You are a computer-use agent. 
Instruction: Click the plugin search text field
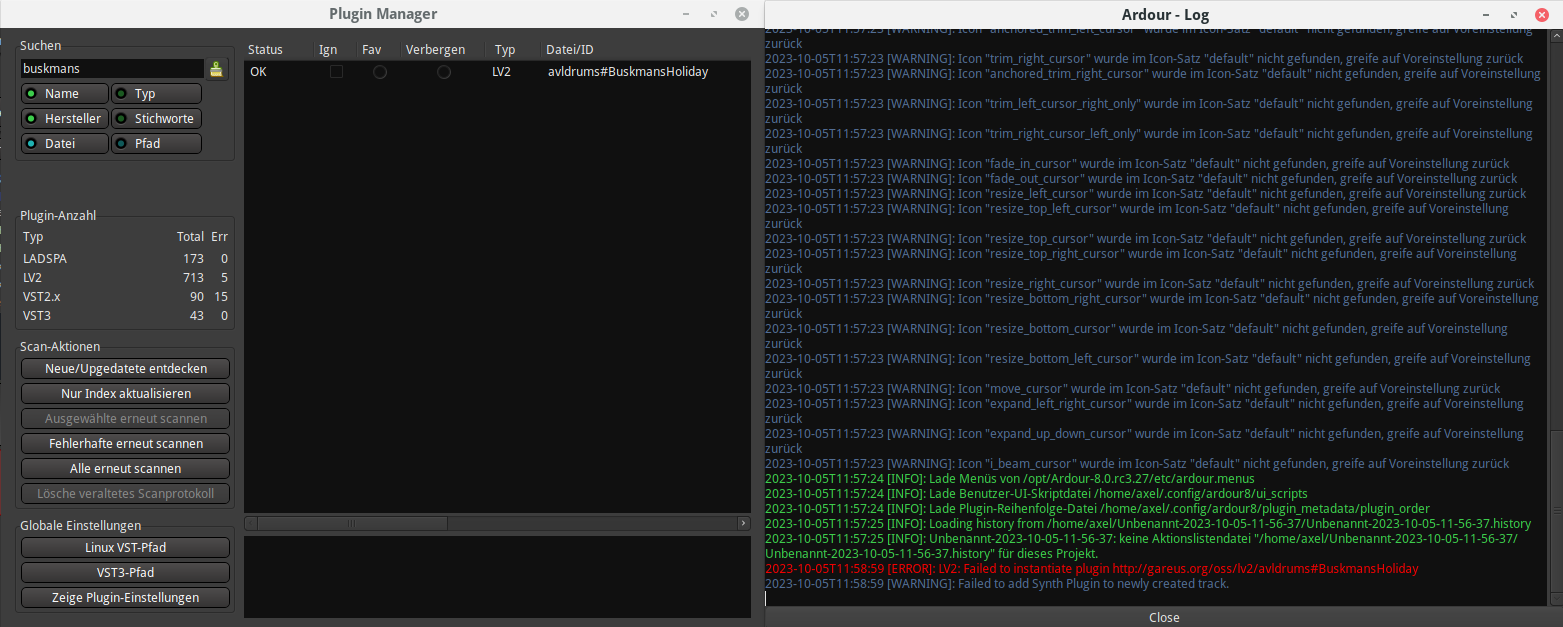click(112, 69)
